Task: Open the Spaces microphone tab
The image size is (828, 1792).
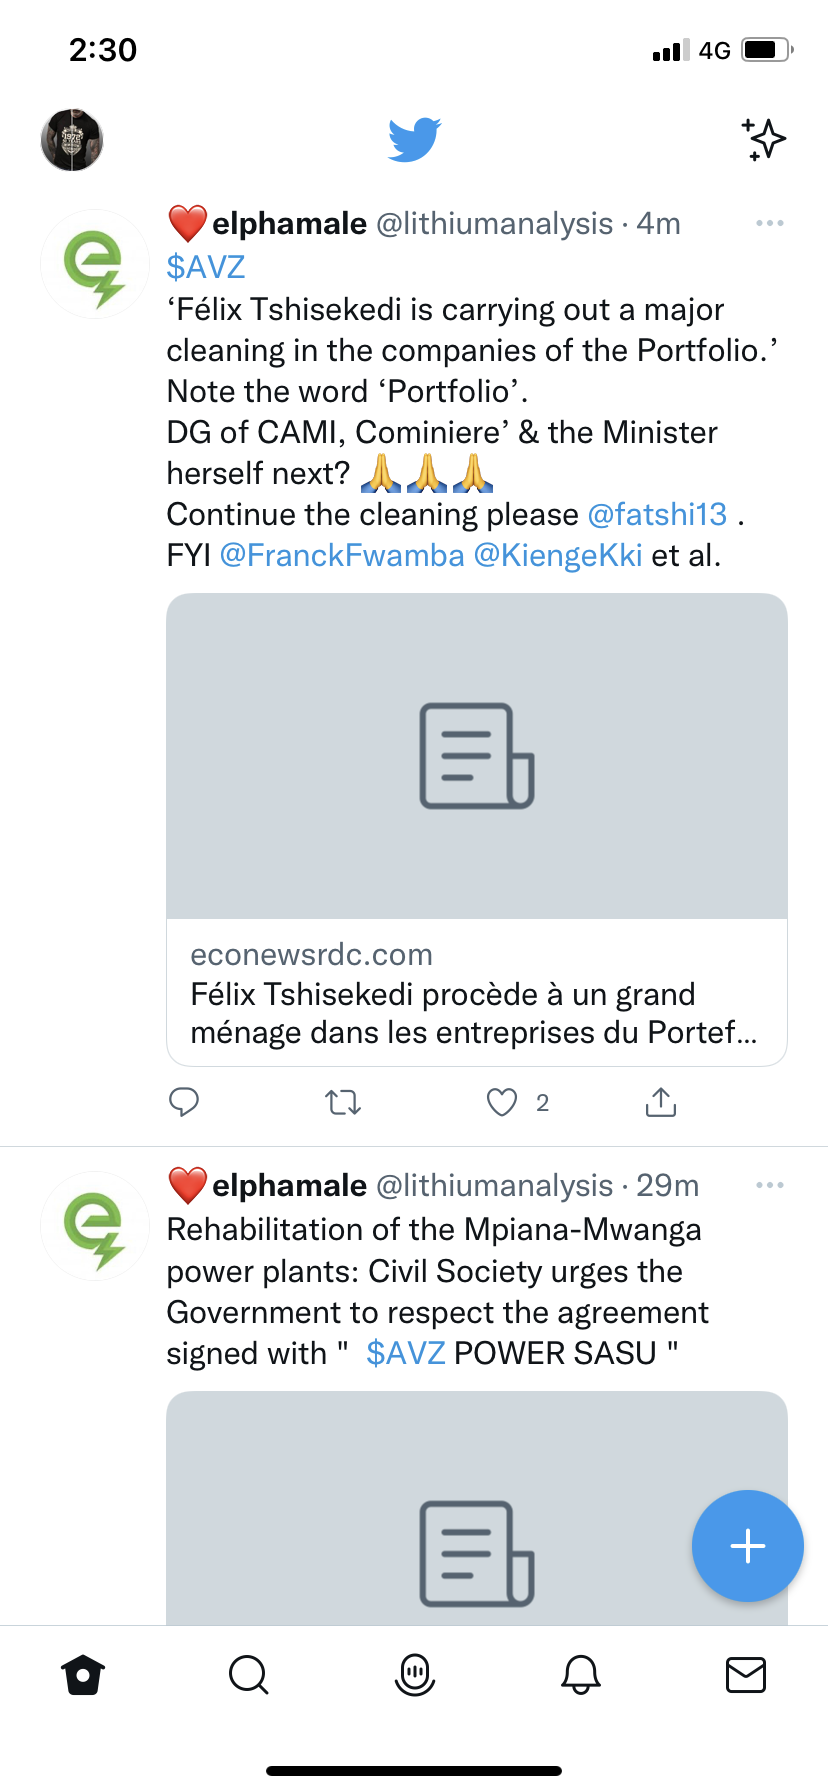Action: 415,1674
